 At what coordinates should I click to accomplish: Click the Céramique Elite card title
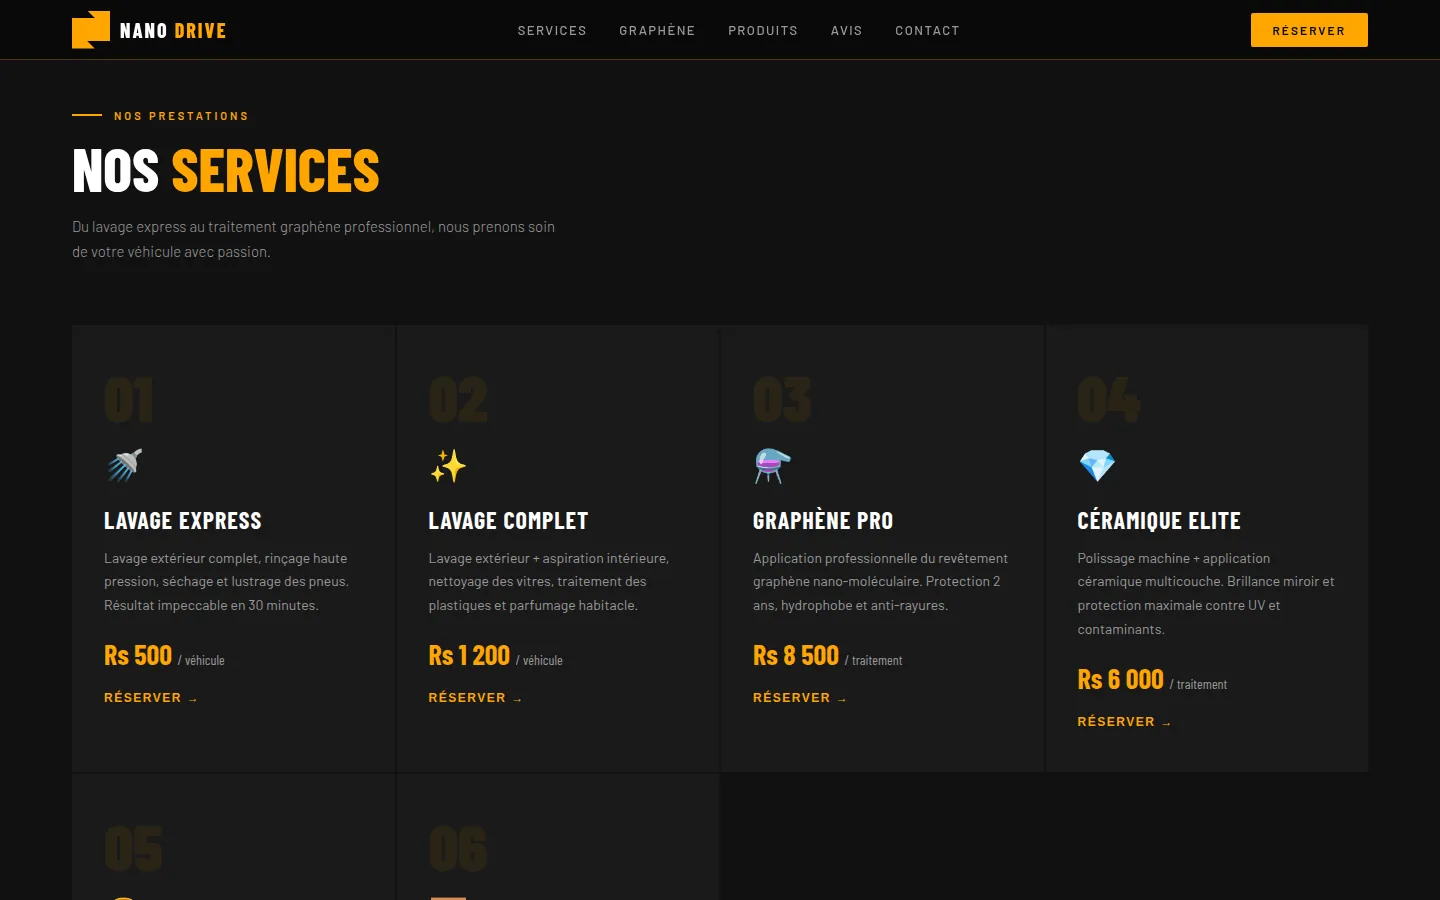1159,521
